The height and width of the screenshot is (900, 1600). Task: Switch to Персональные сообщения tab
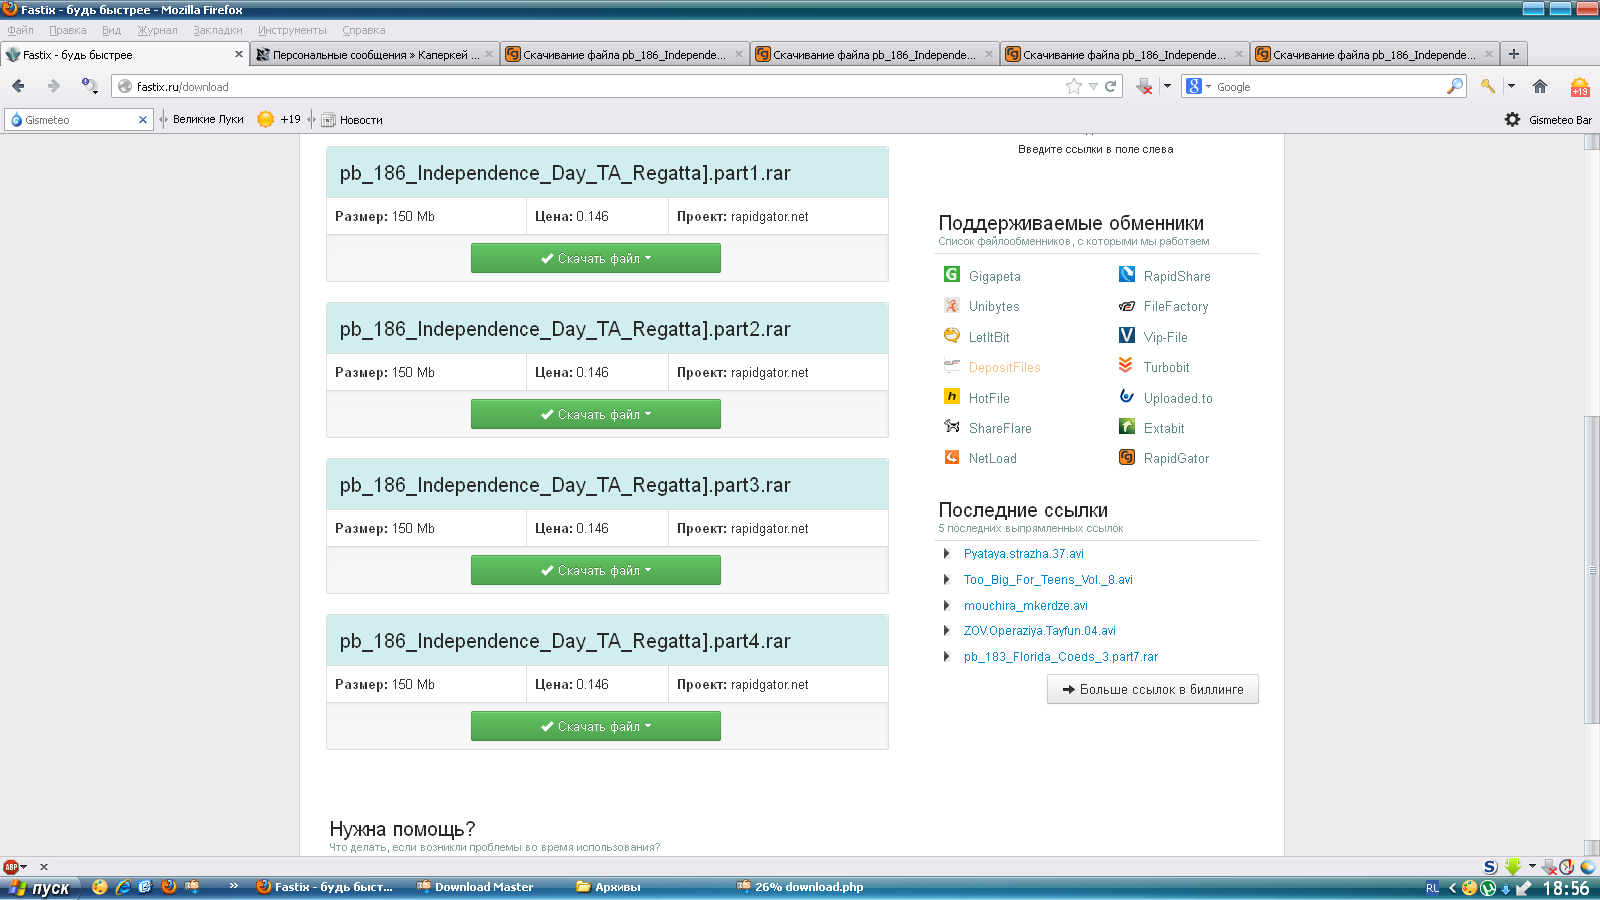[374, 54]
